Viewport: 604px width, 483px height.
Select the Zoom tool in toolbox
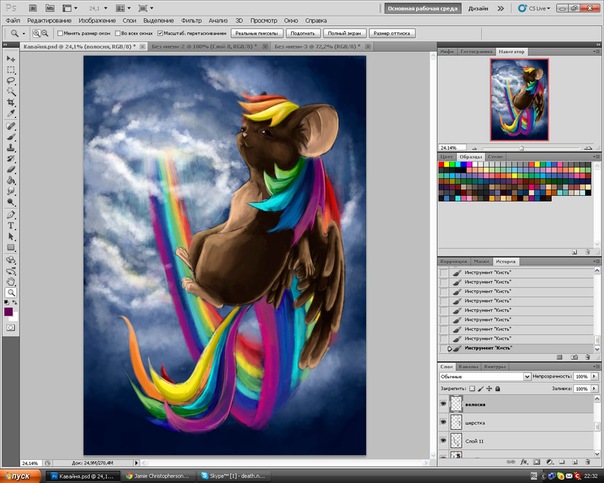[11, 293]
